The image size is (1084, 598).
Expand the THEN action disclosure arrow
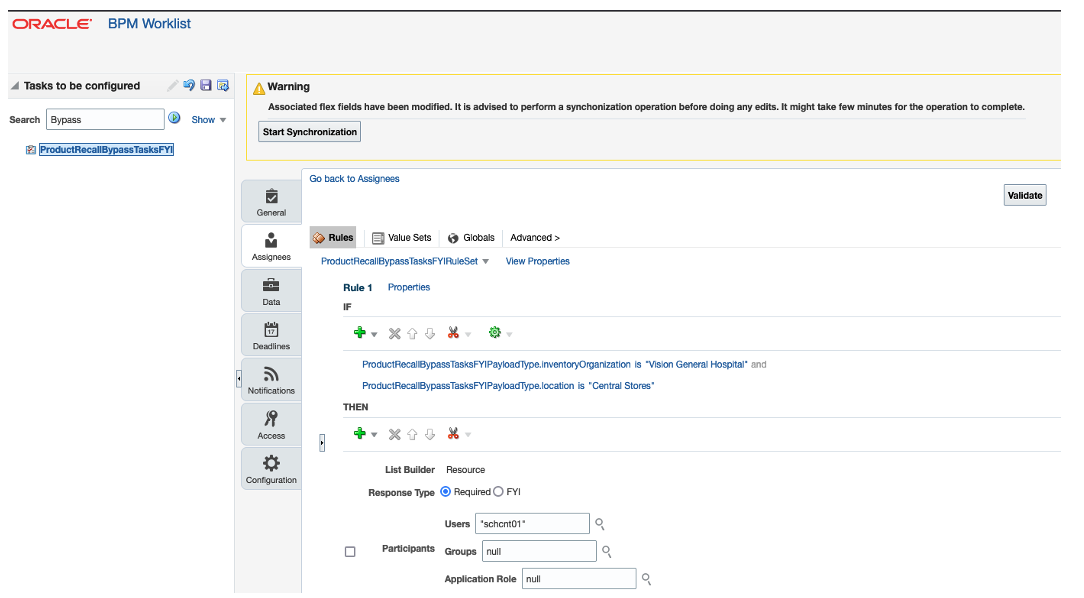click(322, 442)
